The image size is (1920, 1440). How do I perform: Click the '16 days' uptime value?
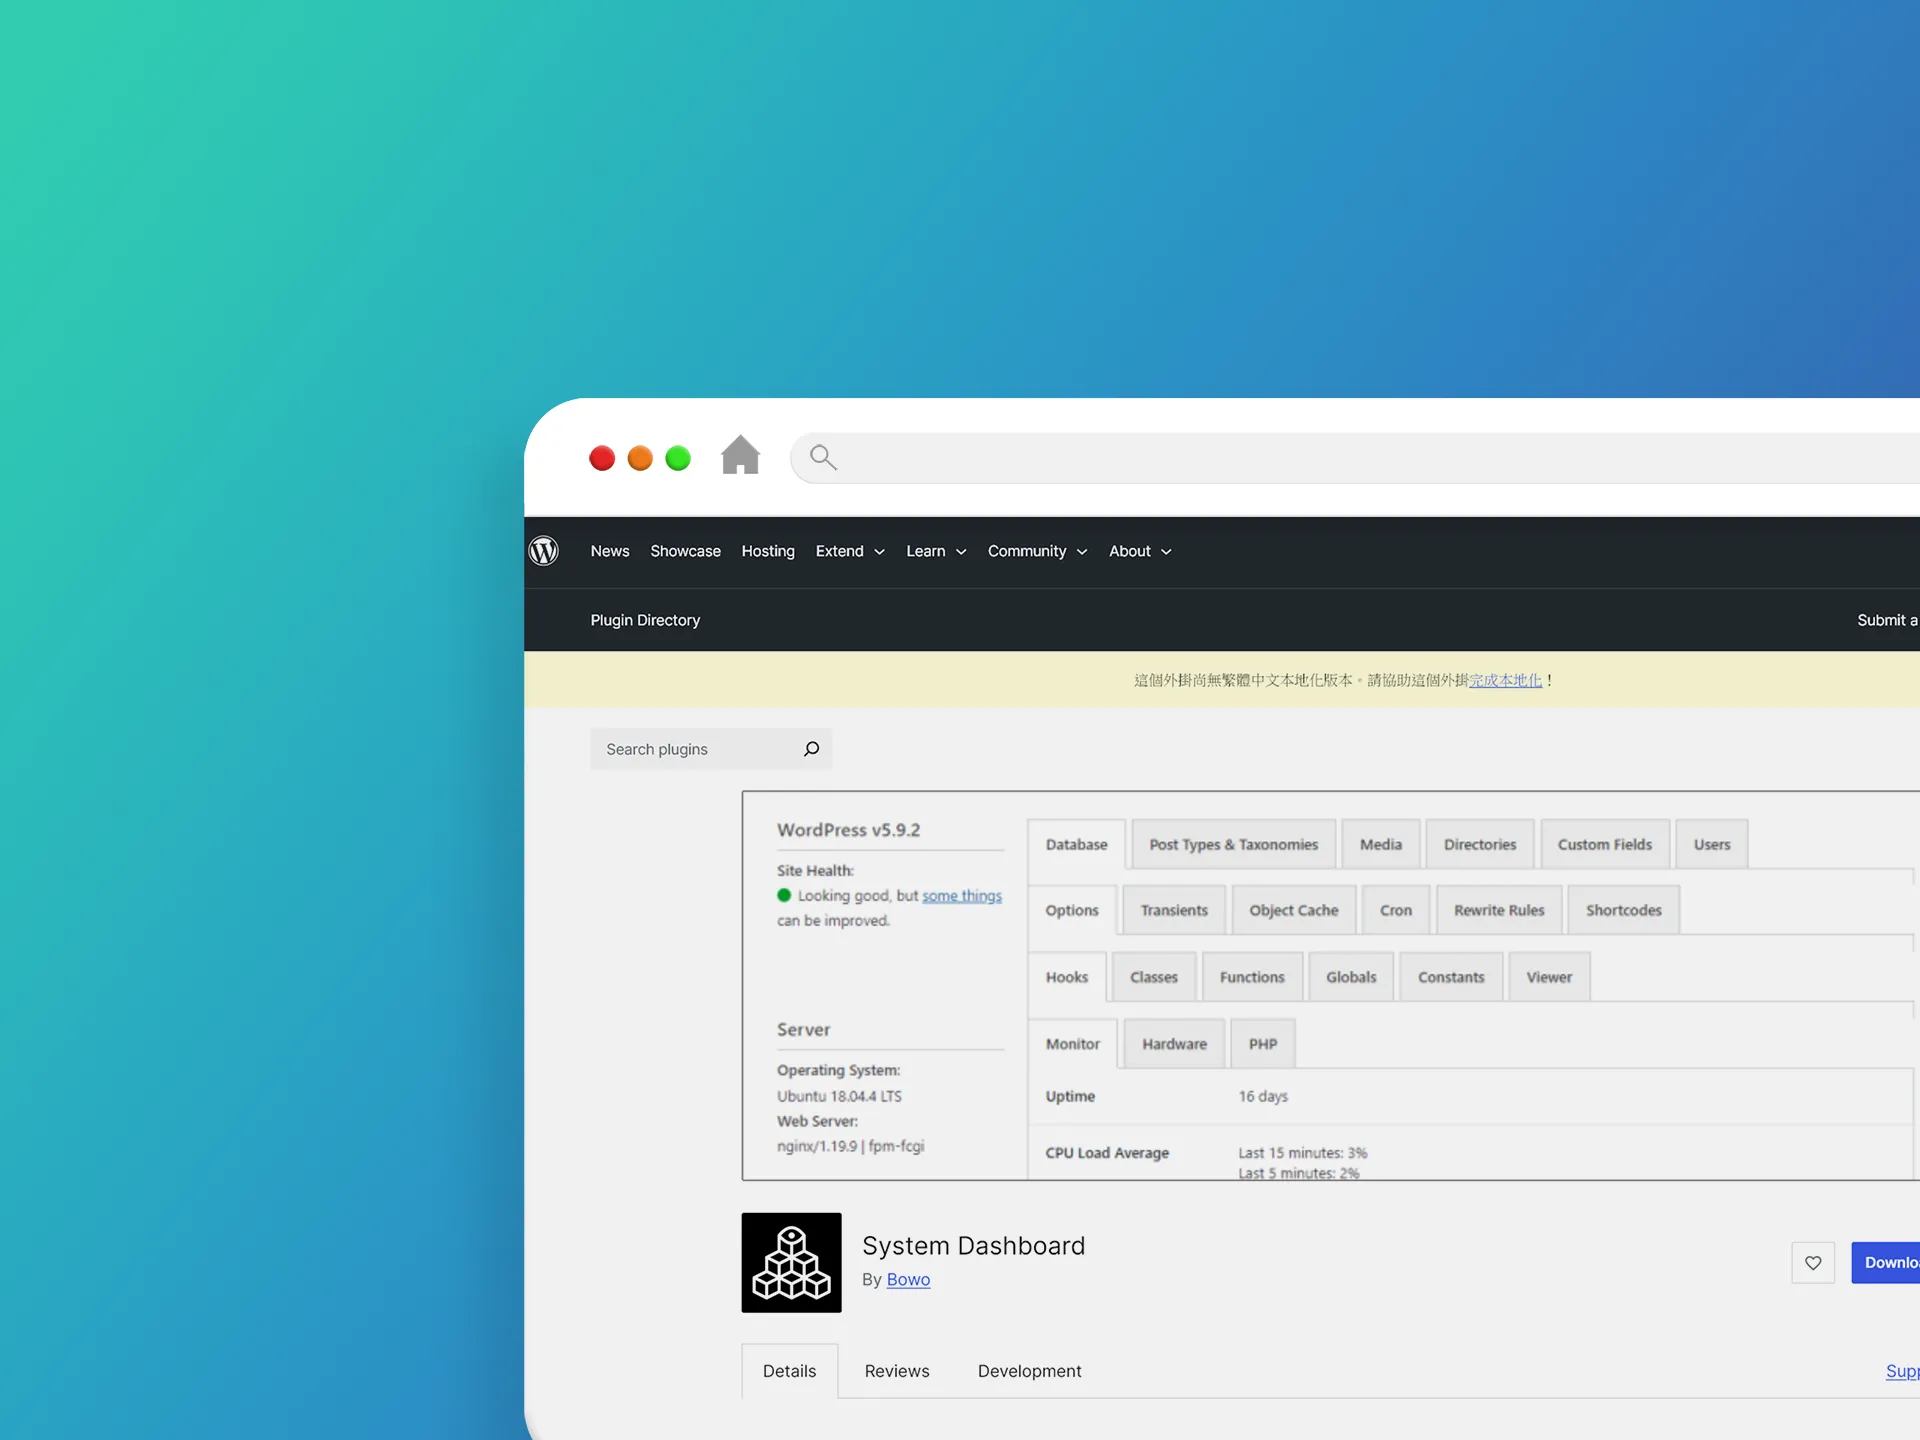click(x=1263, y=1097)
